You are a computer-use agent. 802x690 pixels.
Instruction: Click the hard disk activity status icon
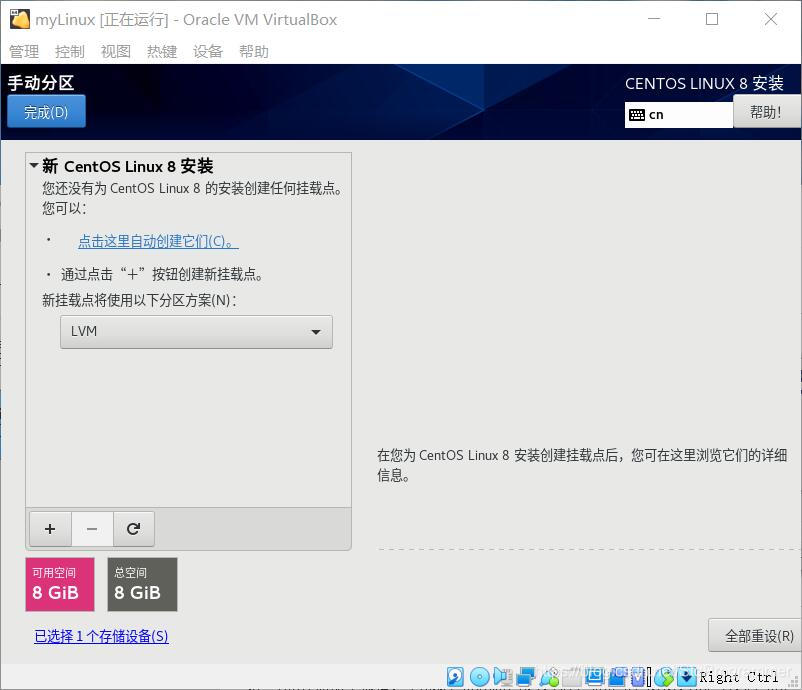coord(455,677)
